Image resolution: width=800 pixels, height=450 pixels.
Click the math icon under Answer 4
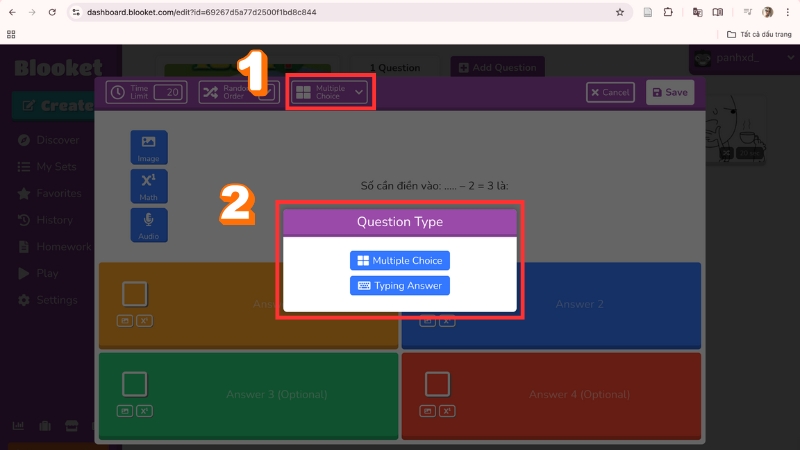[447, 411]
